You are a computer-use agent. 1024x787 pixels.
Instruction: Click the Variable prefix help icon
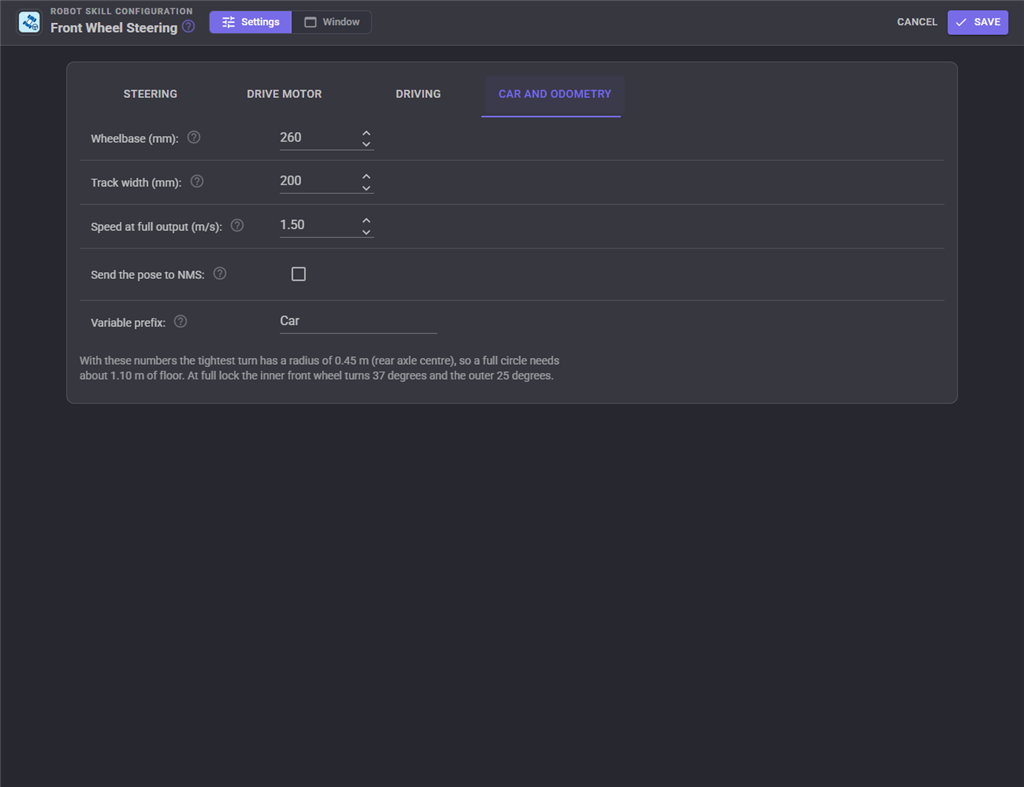[x=180, y=321]
